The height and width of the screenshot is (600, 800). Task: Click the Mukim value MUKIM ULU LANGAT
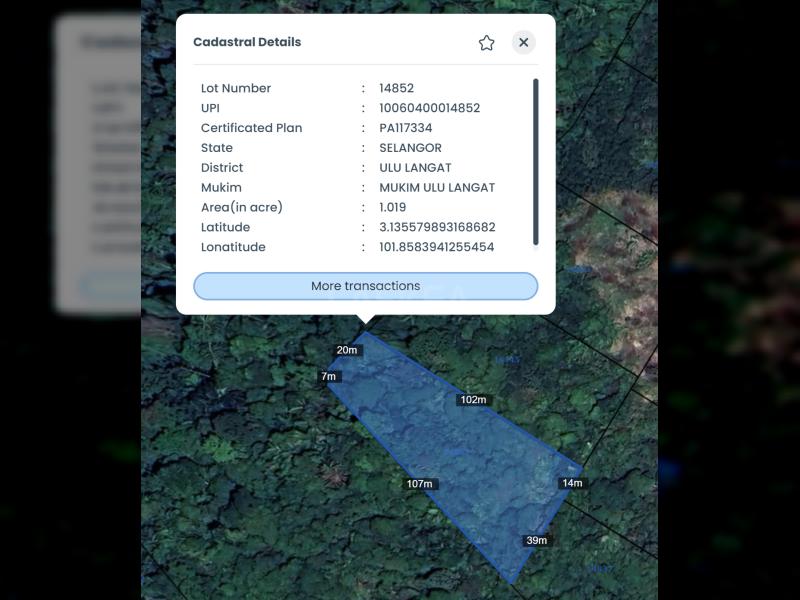click(x=437, y=188)
